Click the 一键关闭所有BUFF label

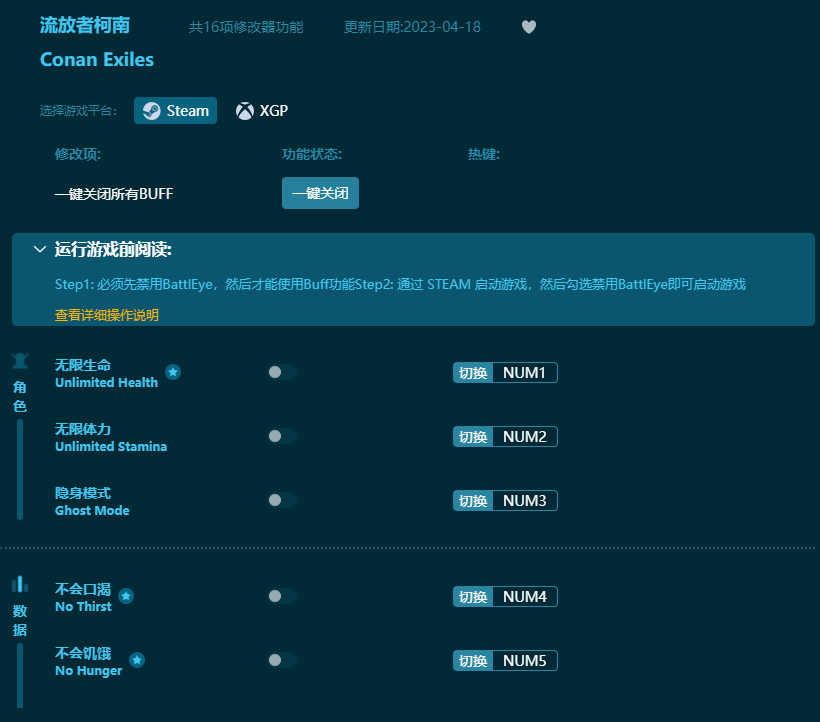[114, 194]
